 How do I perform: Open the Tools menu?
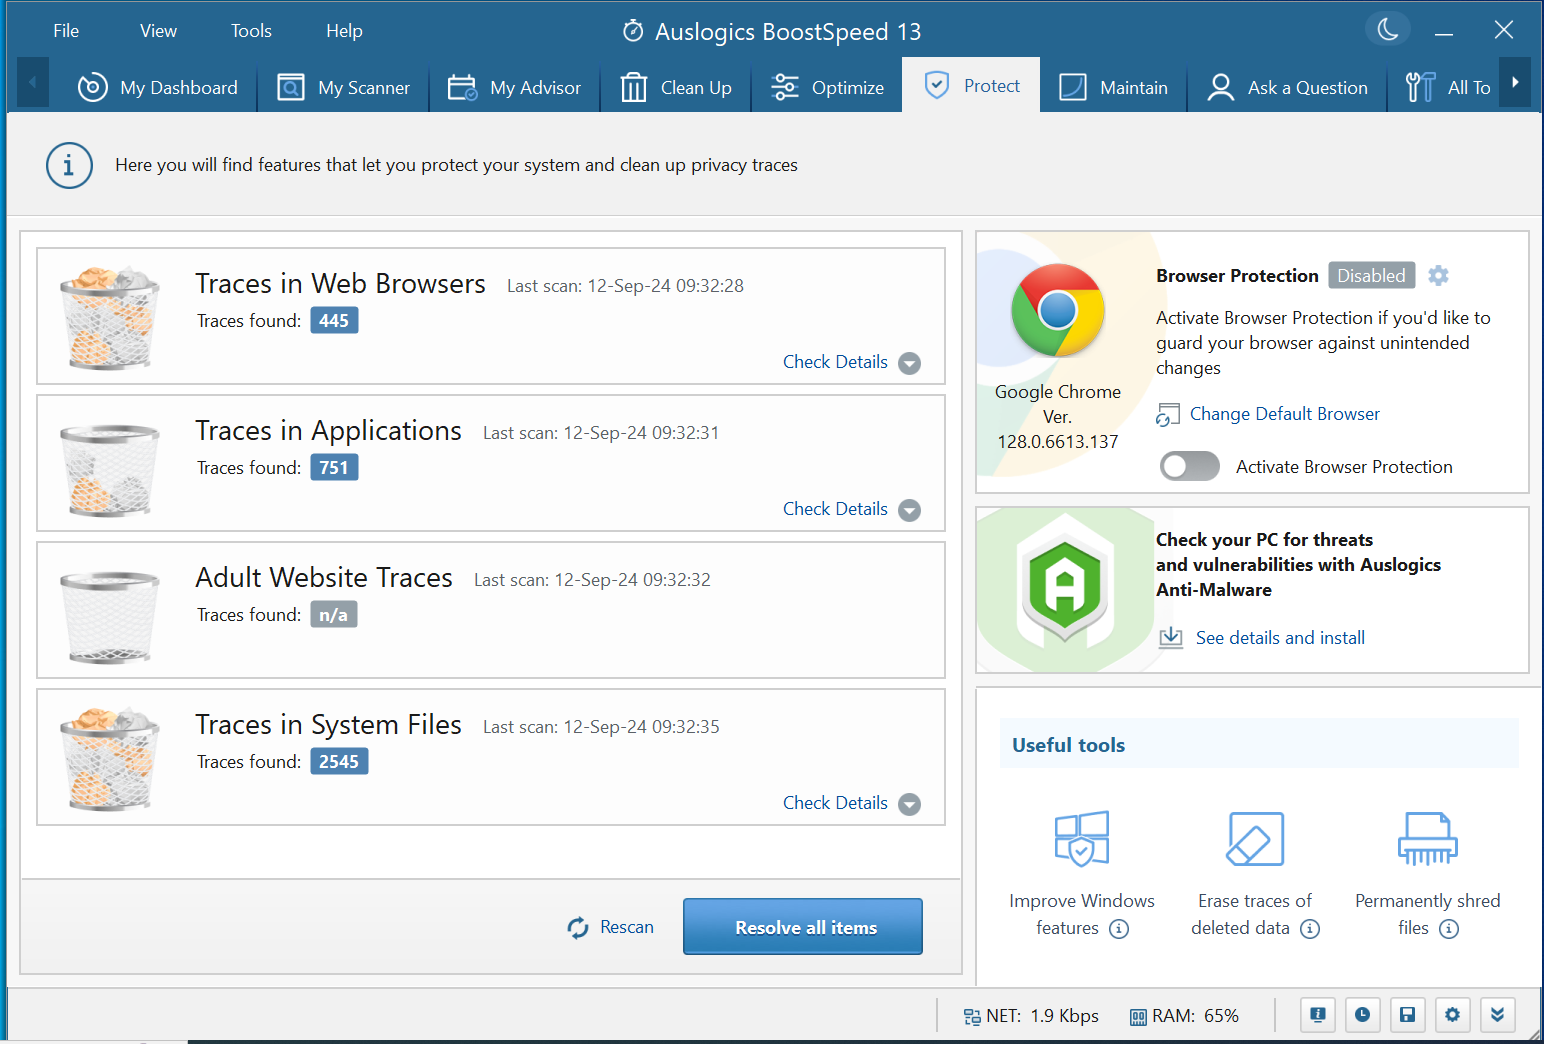coord(251,31)
